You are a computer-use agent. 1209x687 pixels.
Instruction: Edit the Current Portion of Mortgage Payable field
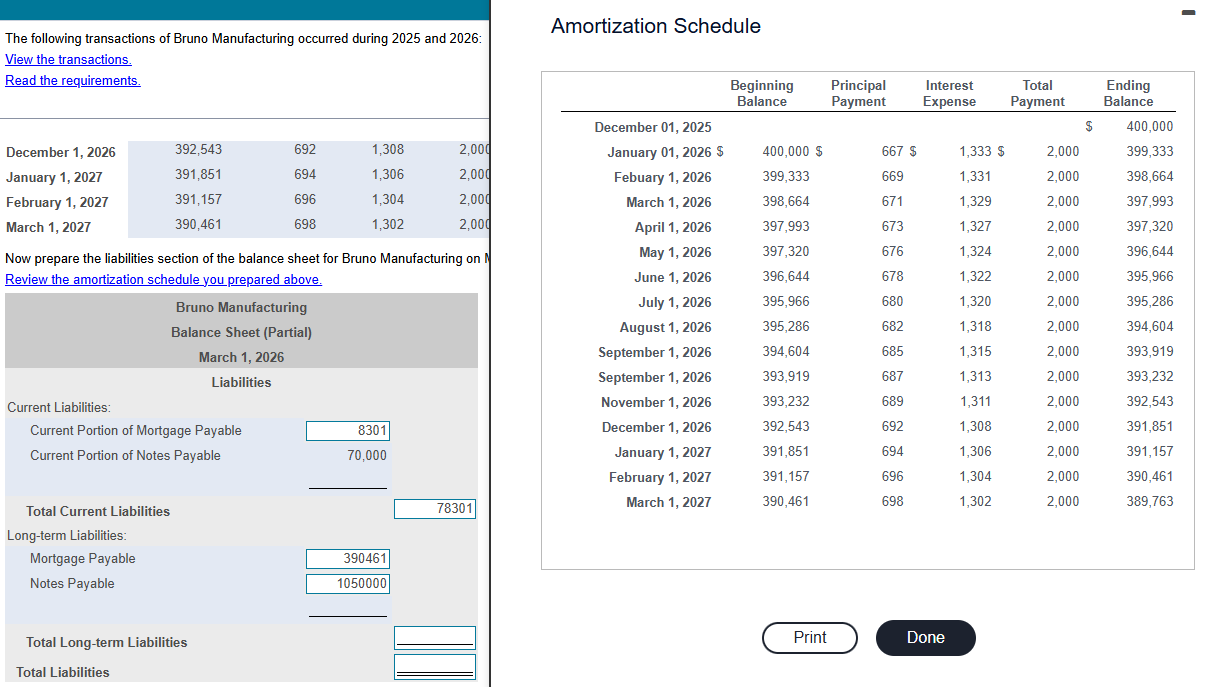tap(348, 431)
